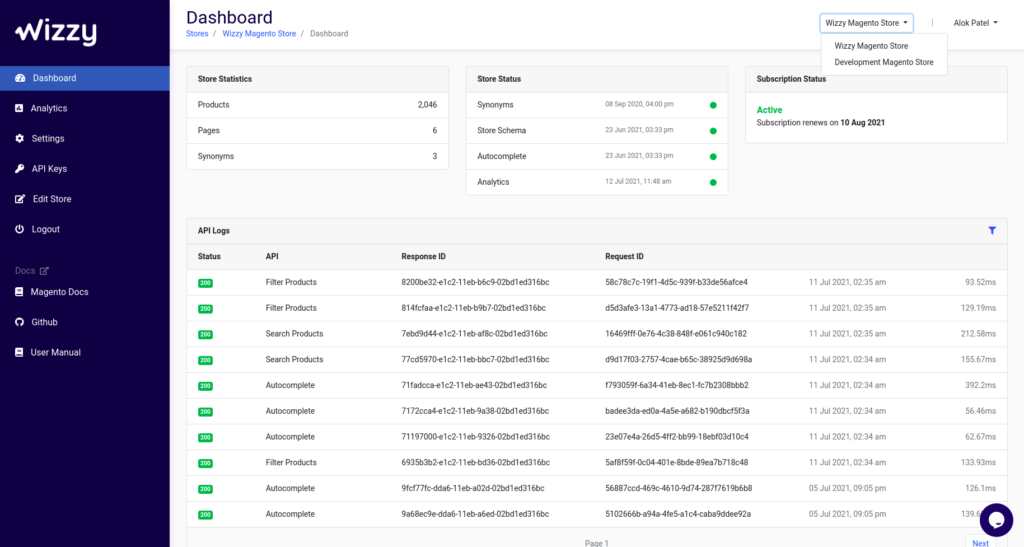The width and height of the screenshot is (1024, 547).
Task: Select Development Magento Store from dropdown list
Action: (x=884, y=62)
